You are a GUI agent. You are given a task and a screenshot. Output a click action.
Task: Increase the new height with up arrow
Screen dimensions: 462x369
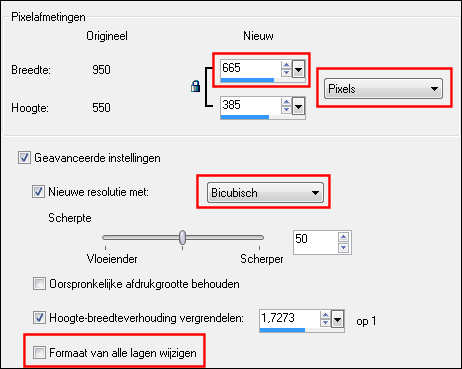pyautogui.click(x=286, y=102)
